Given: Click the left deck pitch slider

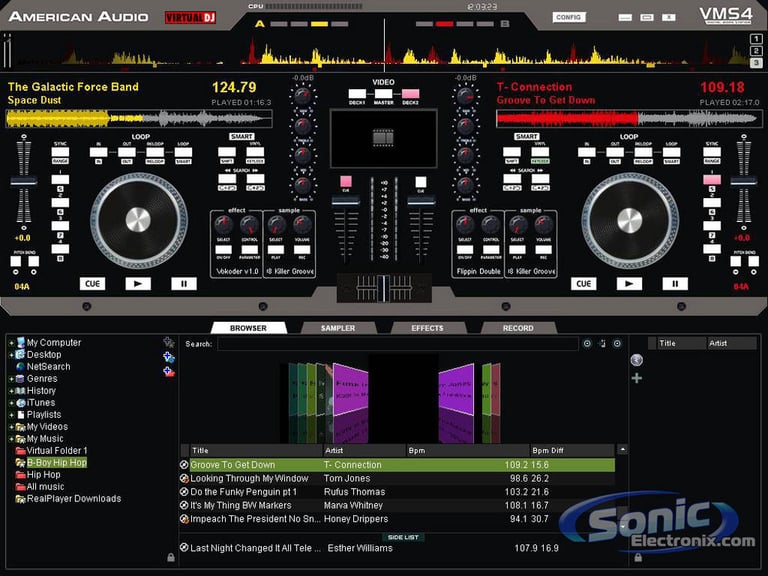Looking at the screenshot, I should coord(24,181).
